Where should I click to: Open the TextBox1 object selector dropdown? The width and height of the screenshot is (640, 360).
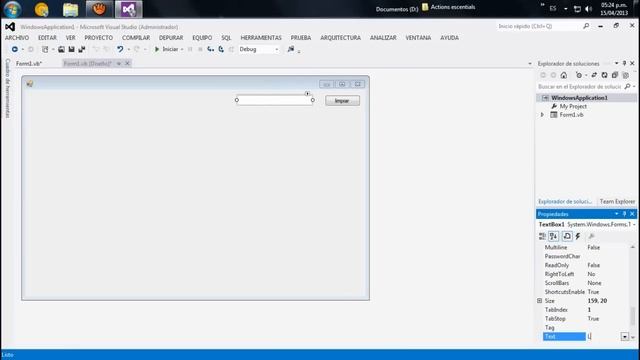634,224
